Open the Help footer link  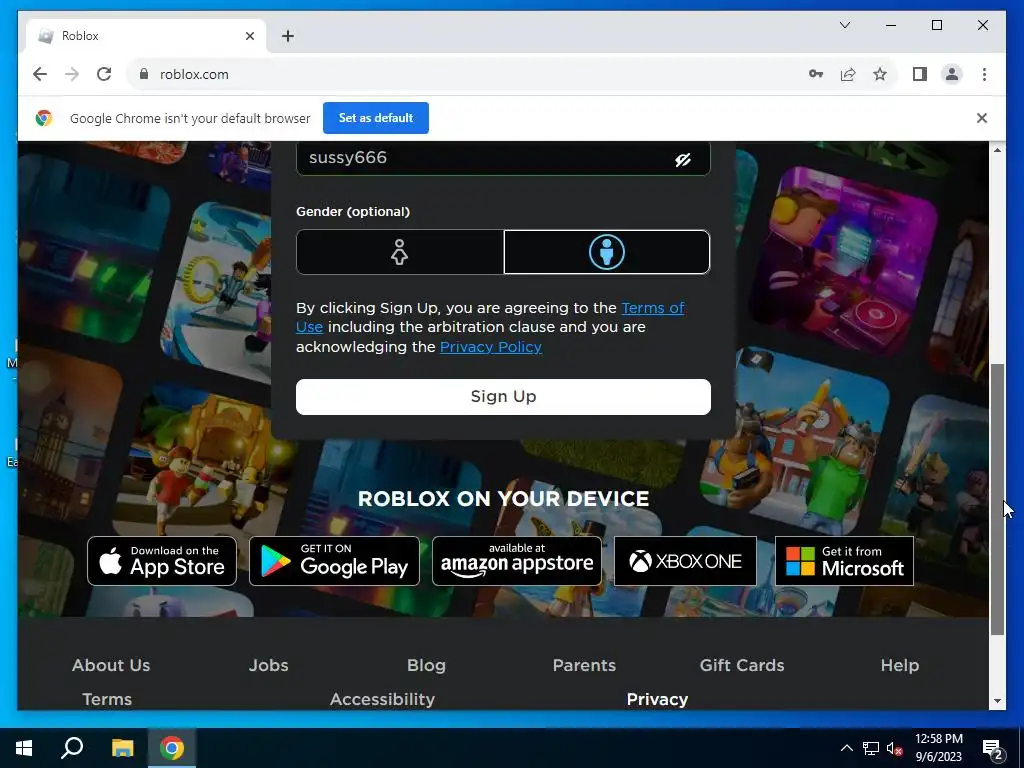pyautogui.click(x=899, y=665)
